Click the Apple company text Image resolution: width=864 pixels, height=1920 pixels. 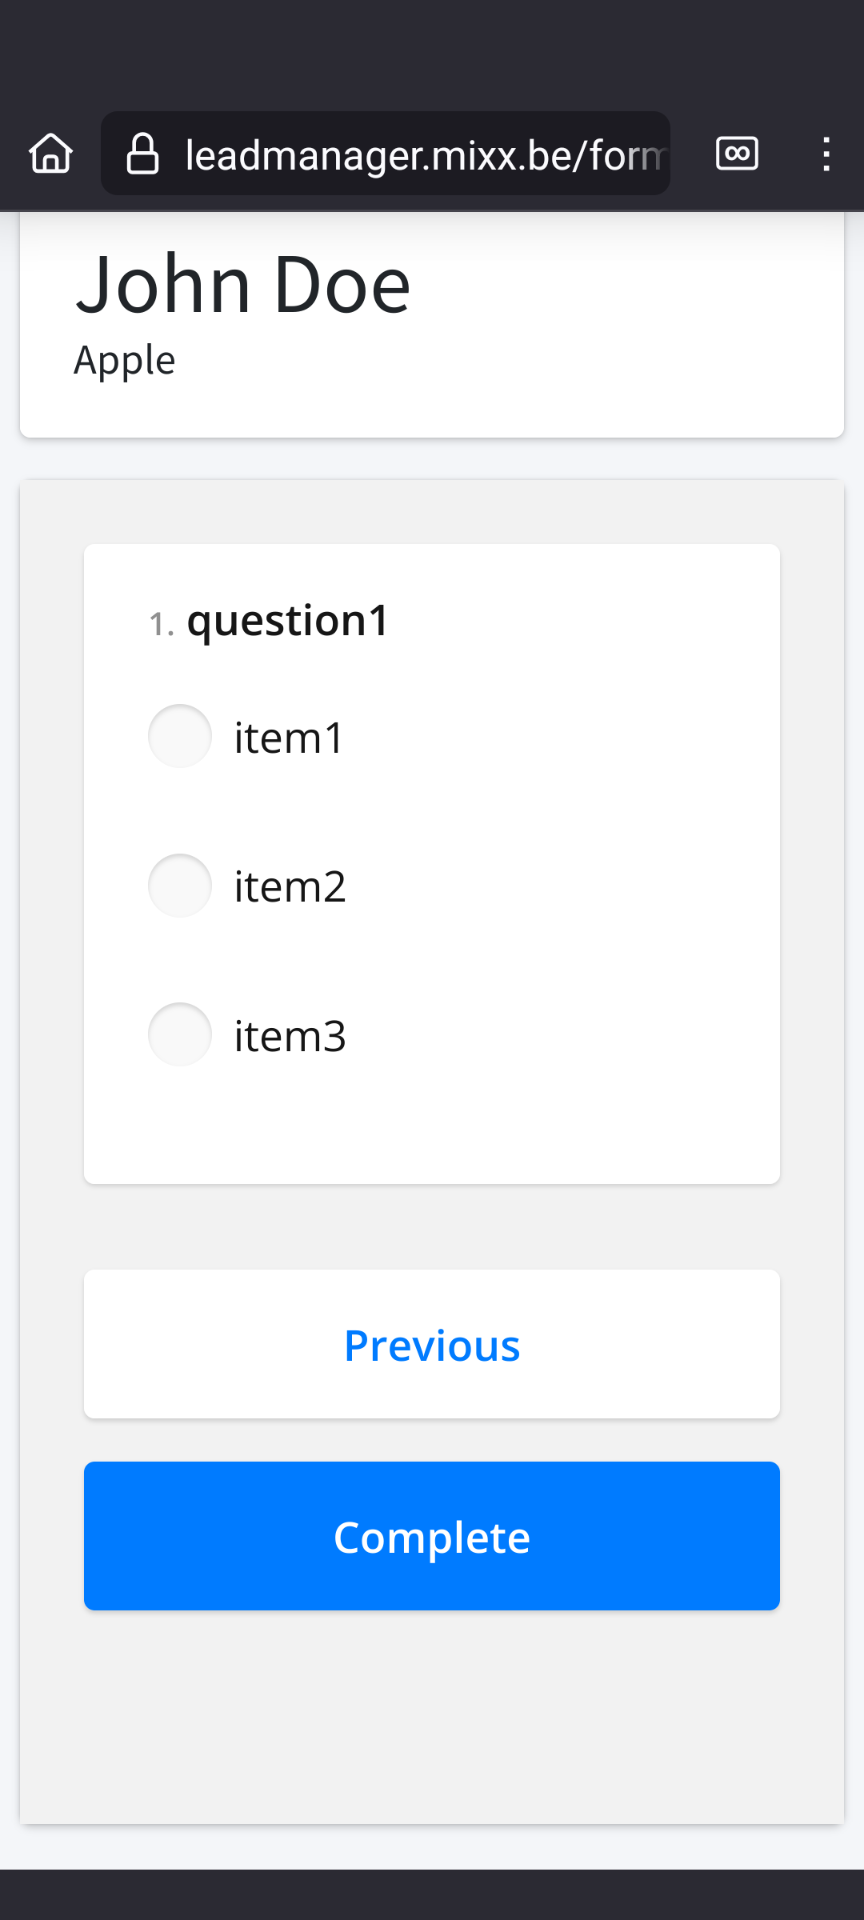(125, 360)
